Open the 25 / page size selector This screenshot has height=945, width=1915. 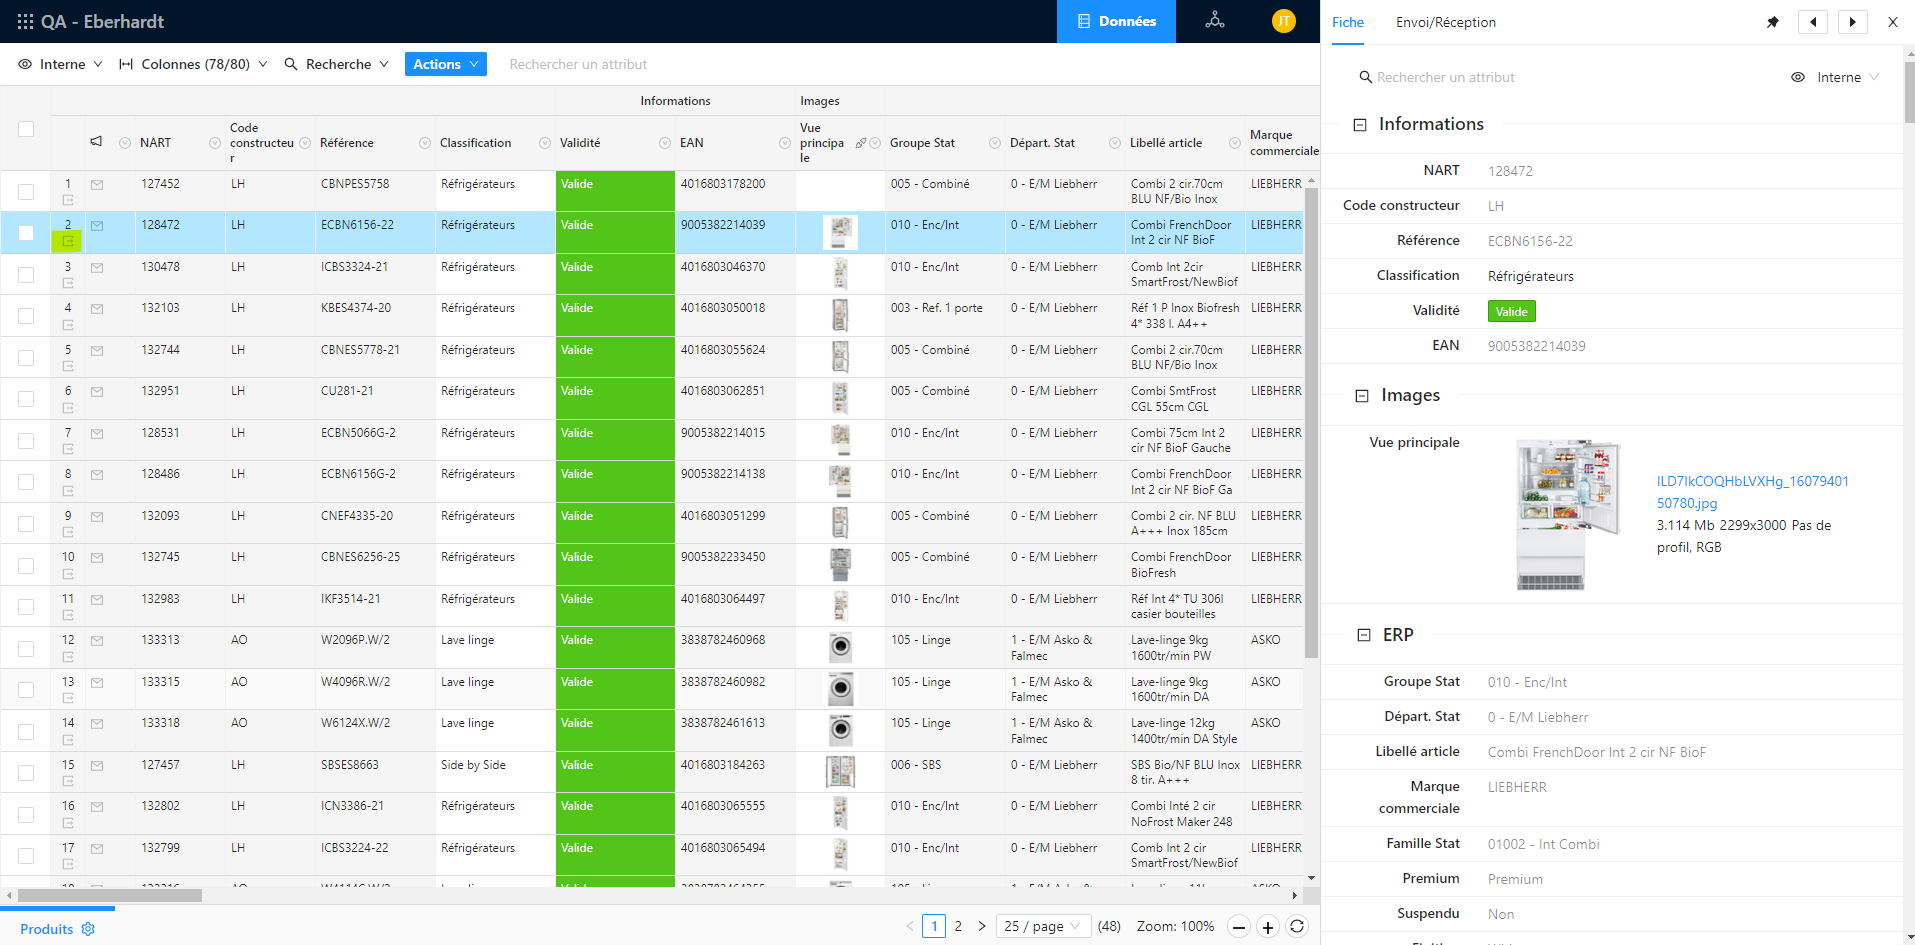[x=1042, y=926]
